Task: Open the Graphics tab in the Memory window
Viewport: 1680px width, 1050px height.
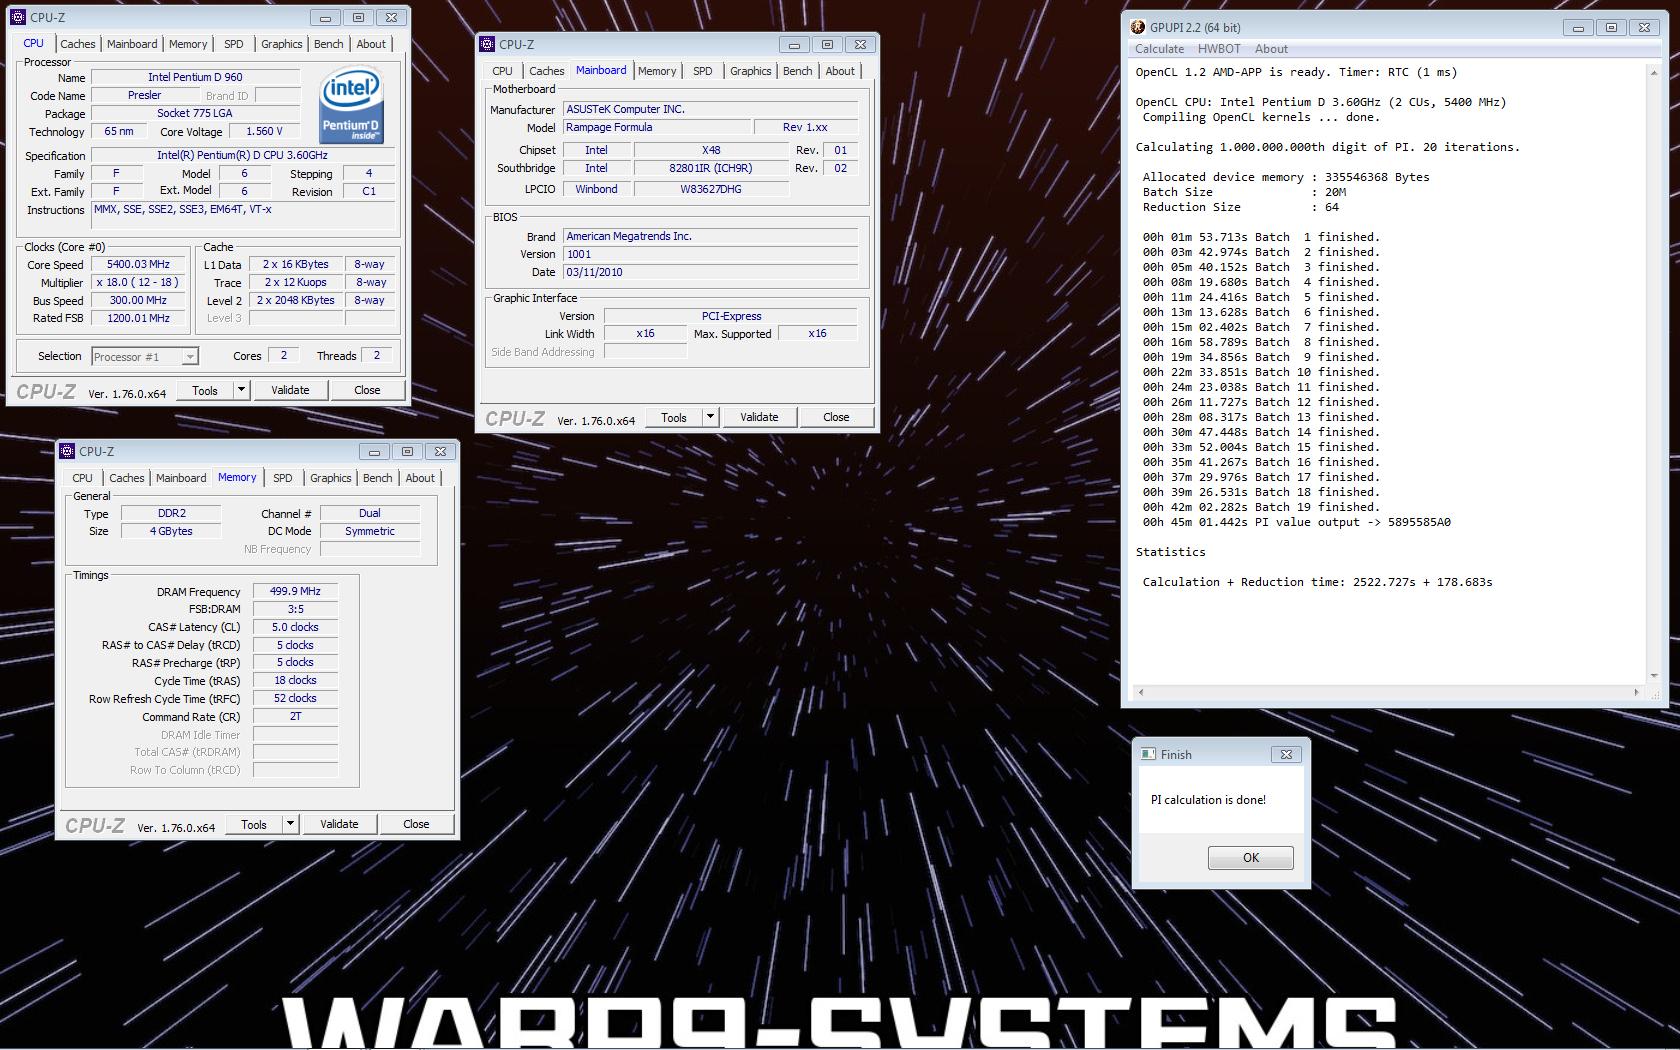Action: pyautogui.click(x=331, y=478)
